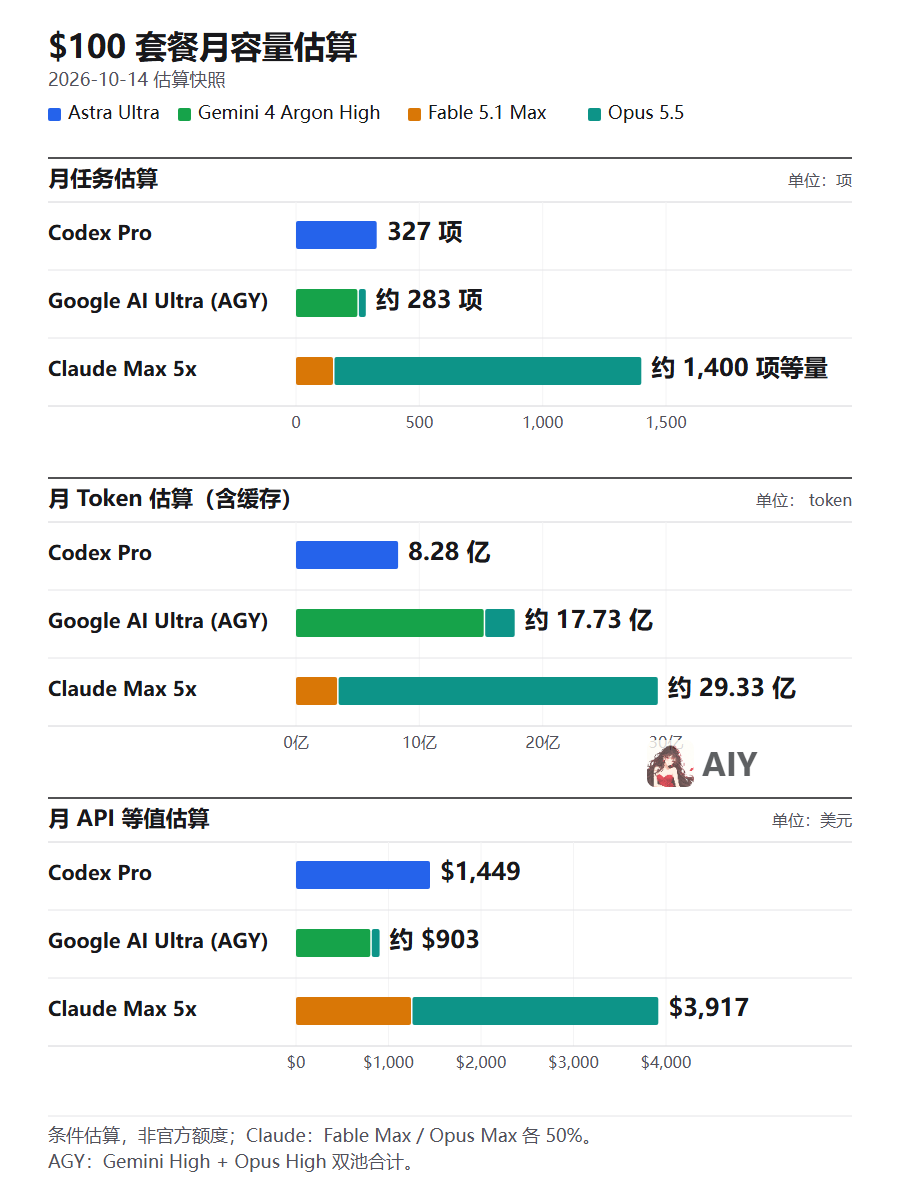This screenshot has width=900, height=1200.
Task: Select the Codex Pro 327 项 blue bar
Action: pyautogui.click(x=336, y=235)
